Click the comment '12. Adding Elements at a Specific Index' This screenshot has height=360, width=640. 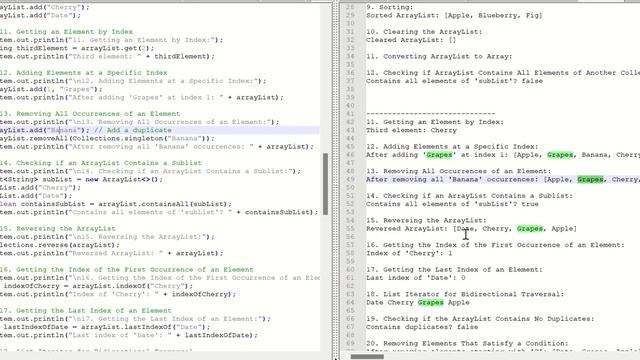coord(84,73)
